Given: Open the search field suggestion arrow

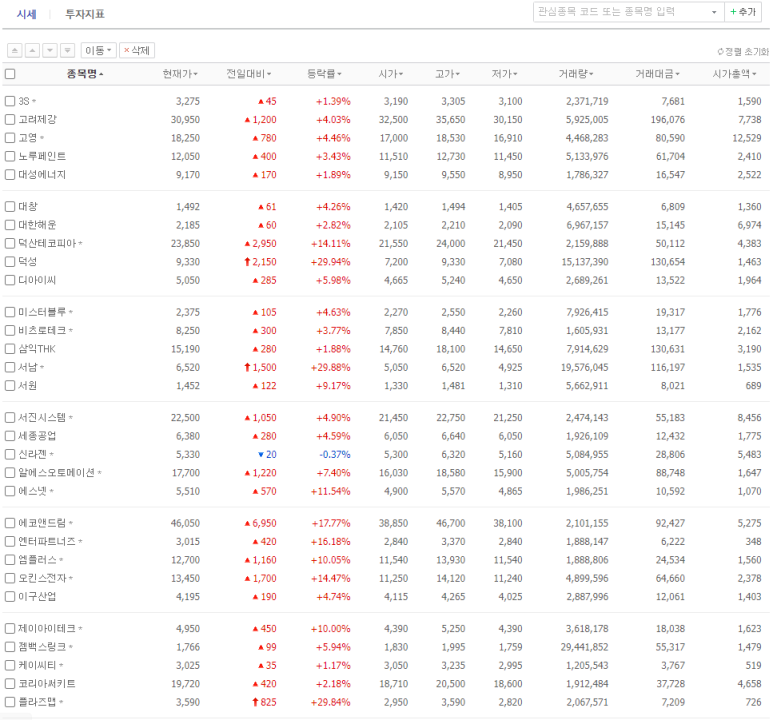Looking at the screenshot, I should coord(714,12).
